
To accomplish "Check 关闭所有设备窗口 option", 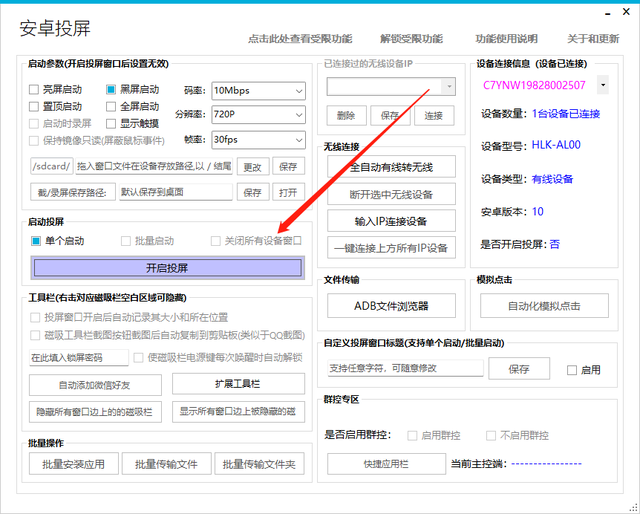I will (x=216, y=241).
